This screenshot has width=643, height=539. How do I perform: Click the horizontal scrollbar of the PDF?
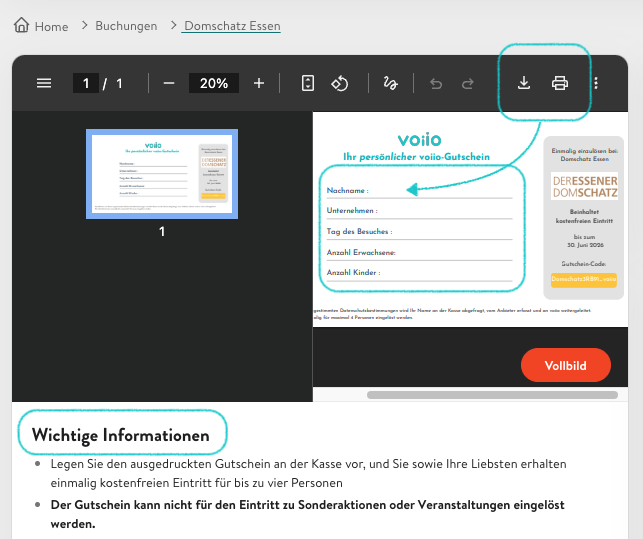(492, 395)
